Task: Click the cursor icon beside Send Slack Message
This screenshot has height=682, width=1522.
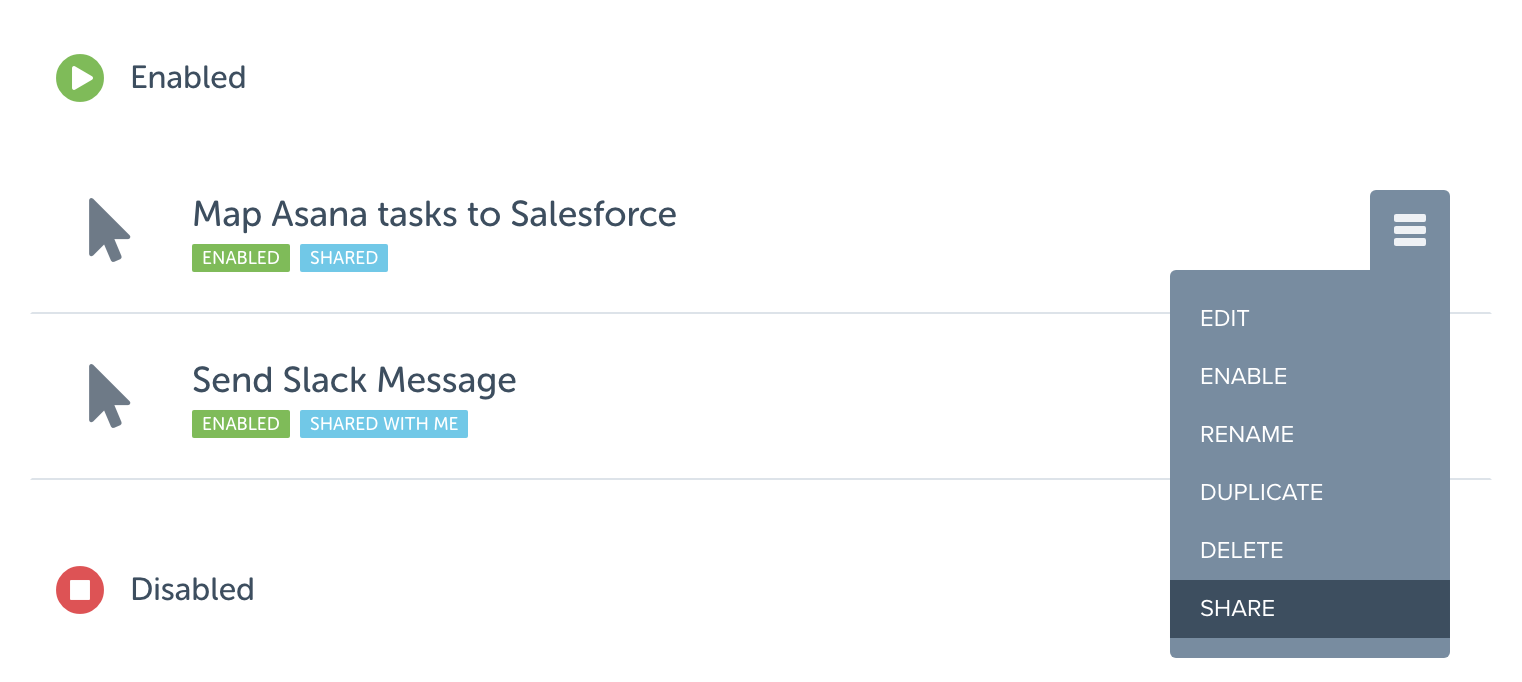Action: click(x=109, y=396)
